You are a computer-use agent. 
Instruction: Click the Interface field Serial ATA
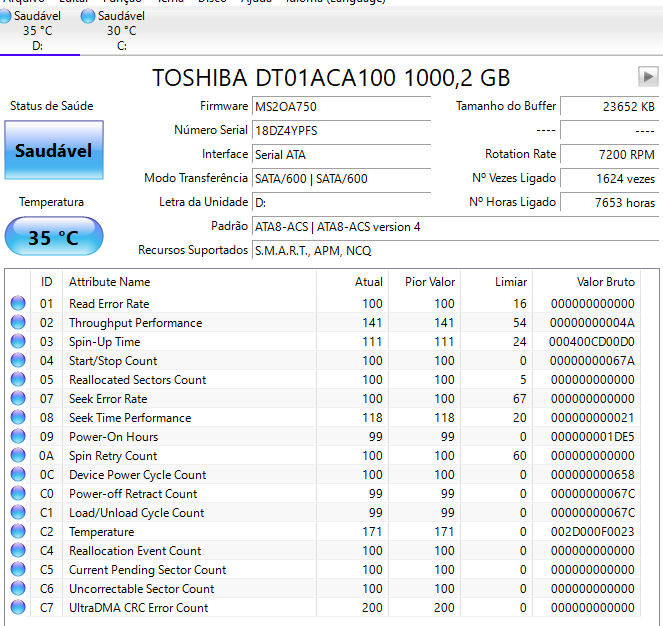tap(341, 154)
